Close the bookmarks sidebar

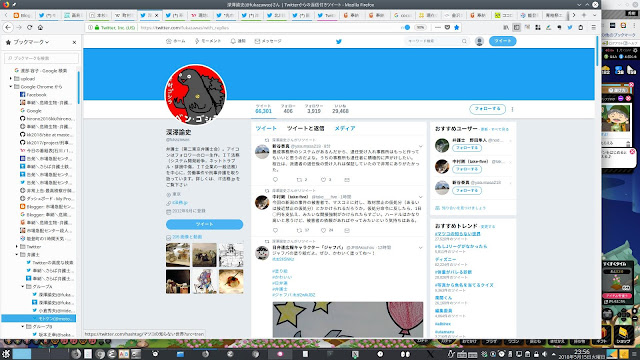click(74, 42)
